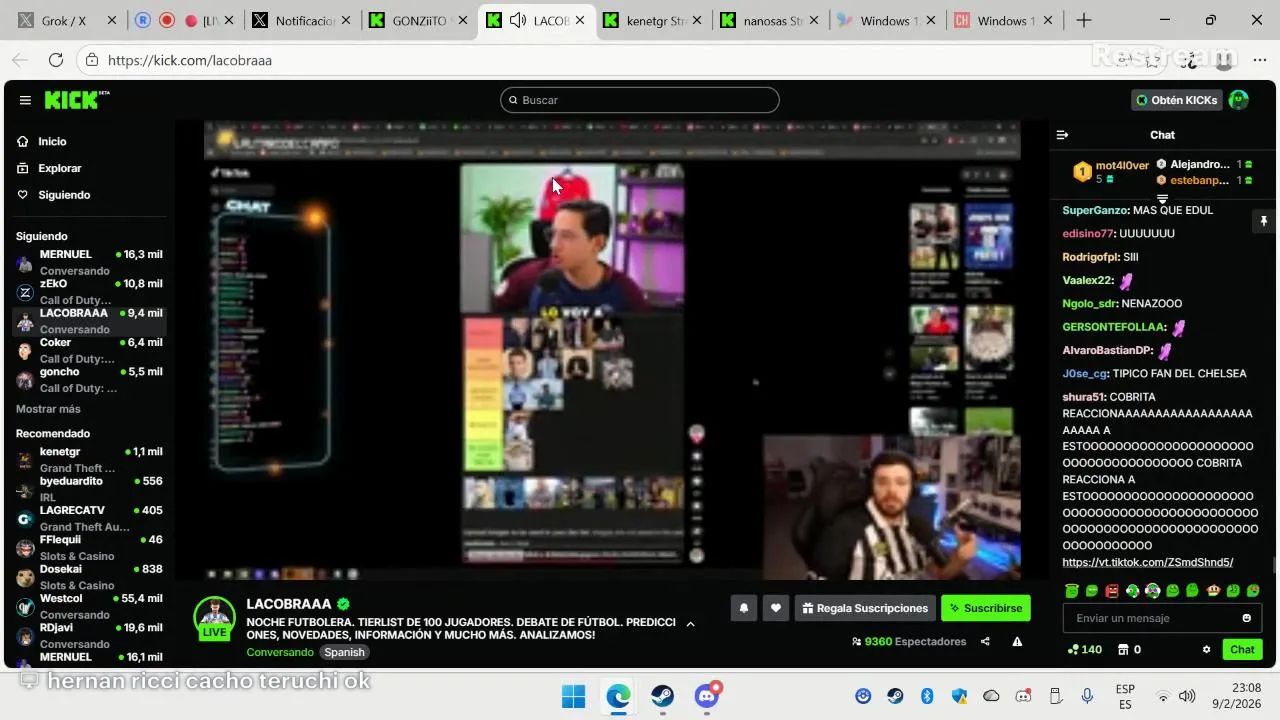Click the Bluetooth tray icon

coord(927,696)
